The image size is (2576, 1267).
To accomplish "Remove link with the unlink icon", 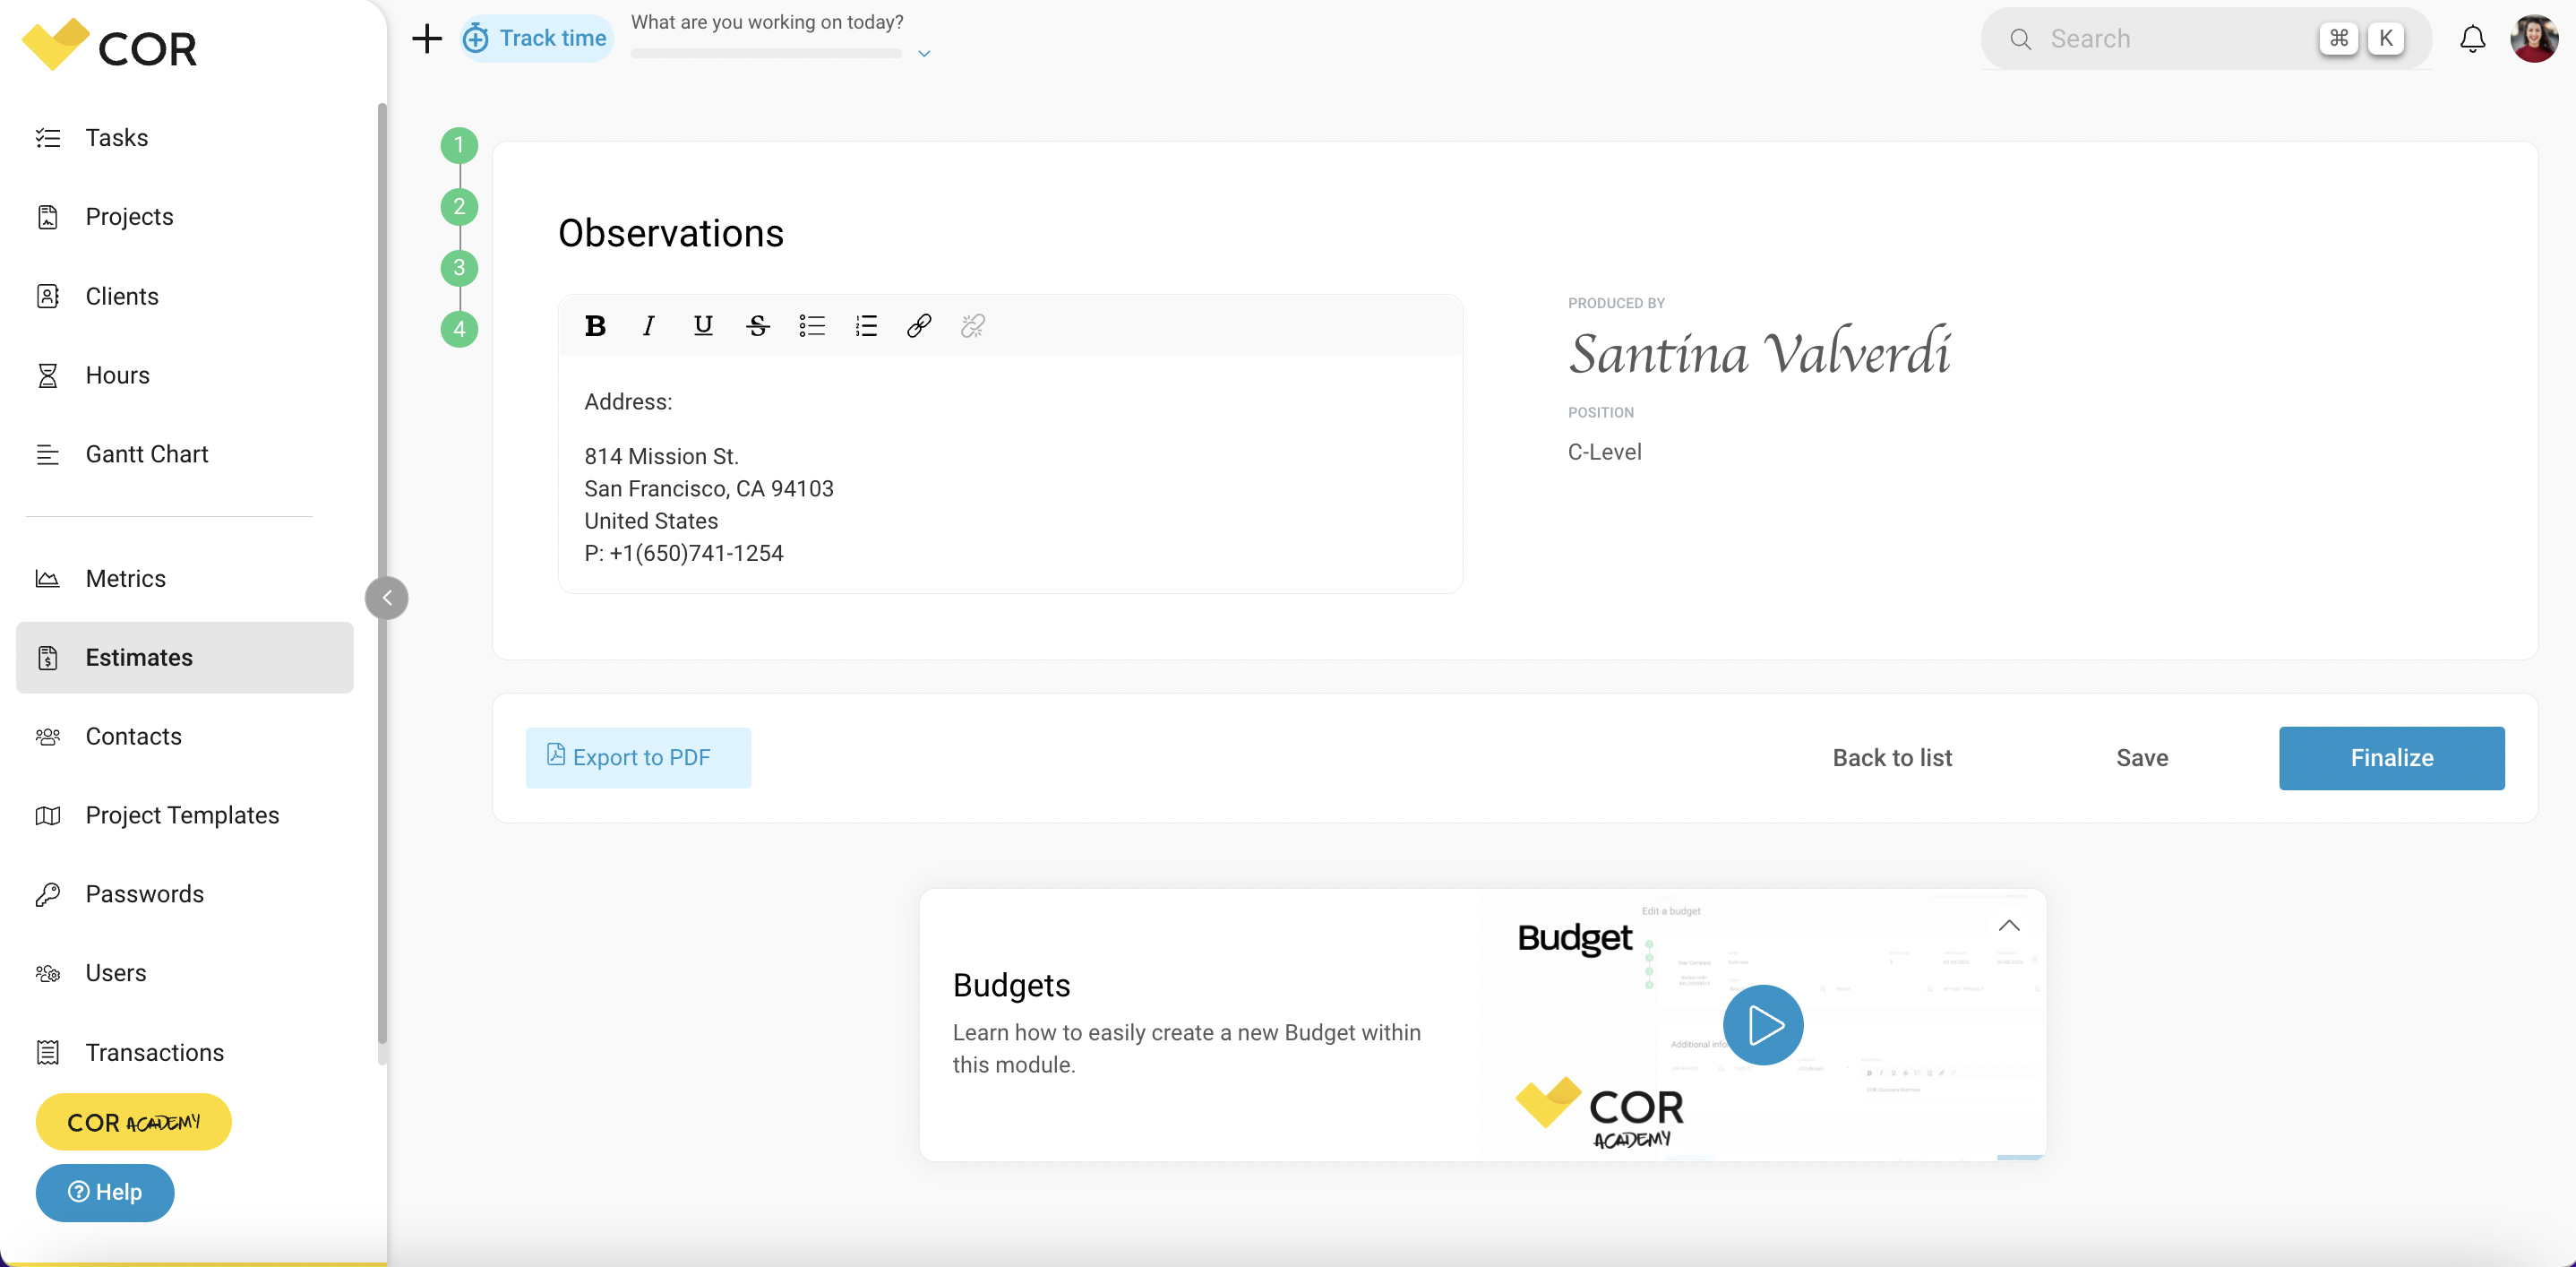I will pyautogui.click(x=973, y=325).
